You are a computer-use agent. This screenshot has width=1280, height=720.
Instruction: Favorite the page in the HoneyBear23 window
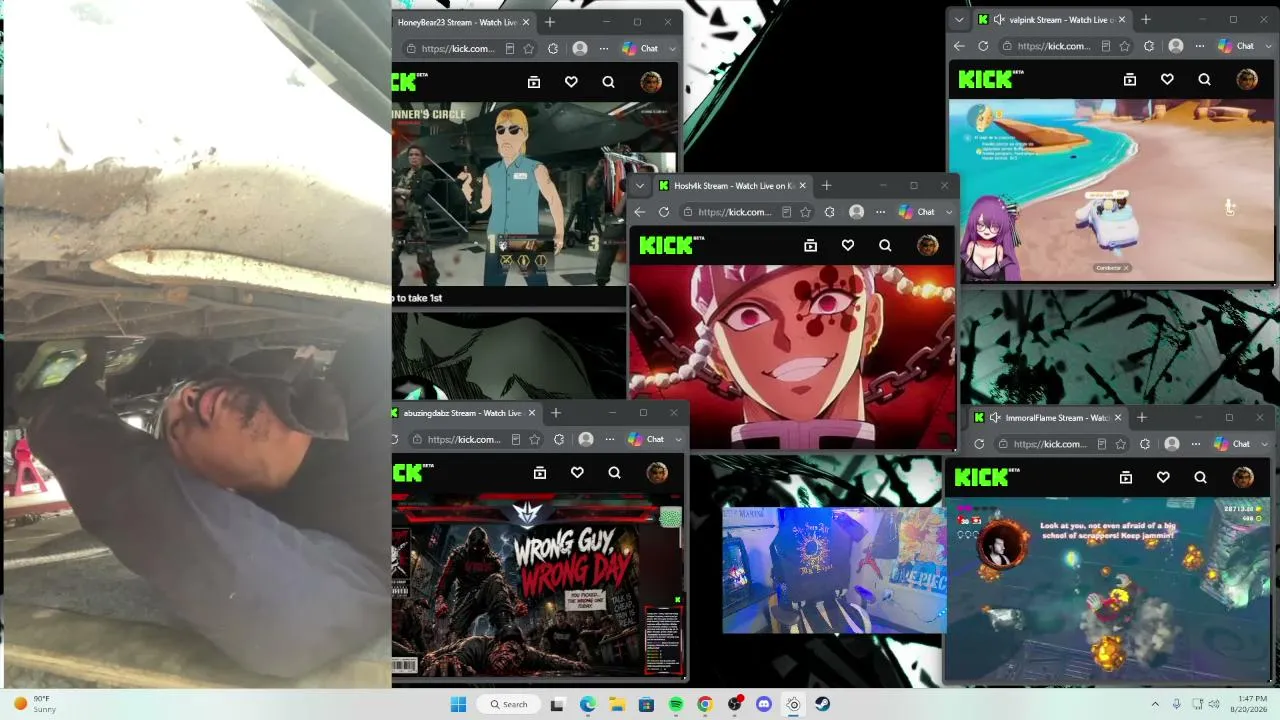coord(529,48)
